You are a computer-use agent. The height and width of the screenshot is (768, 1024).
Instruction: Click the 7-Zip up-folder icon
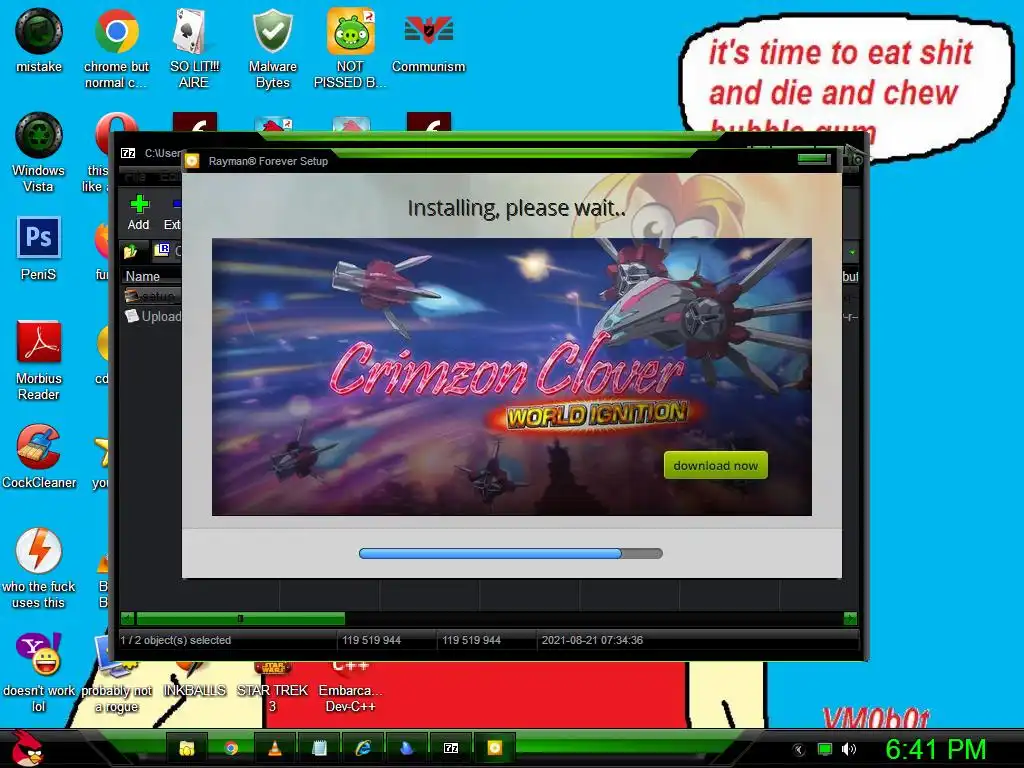click(131, 251)
